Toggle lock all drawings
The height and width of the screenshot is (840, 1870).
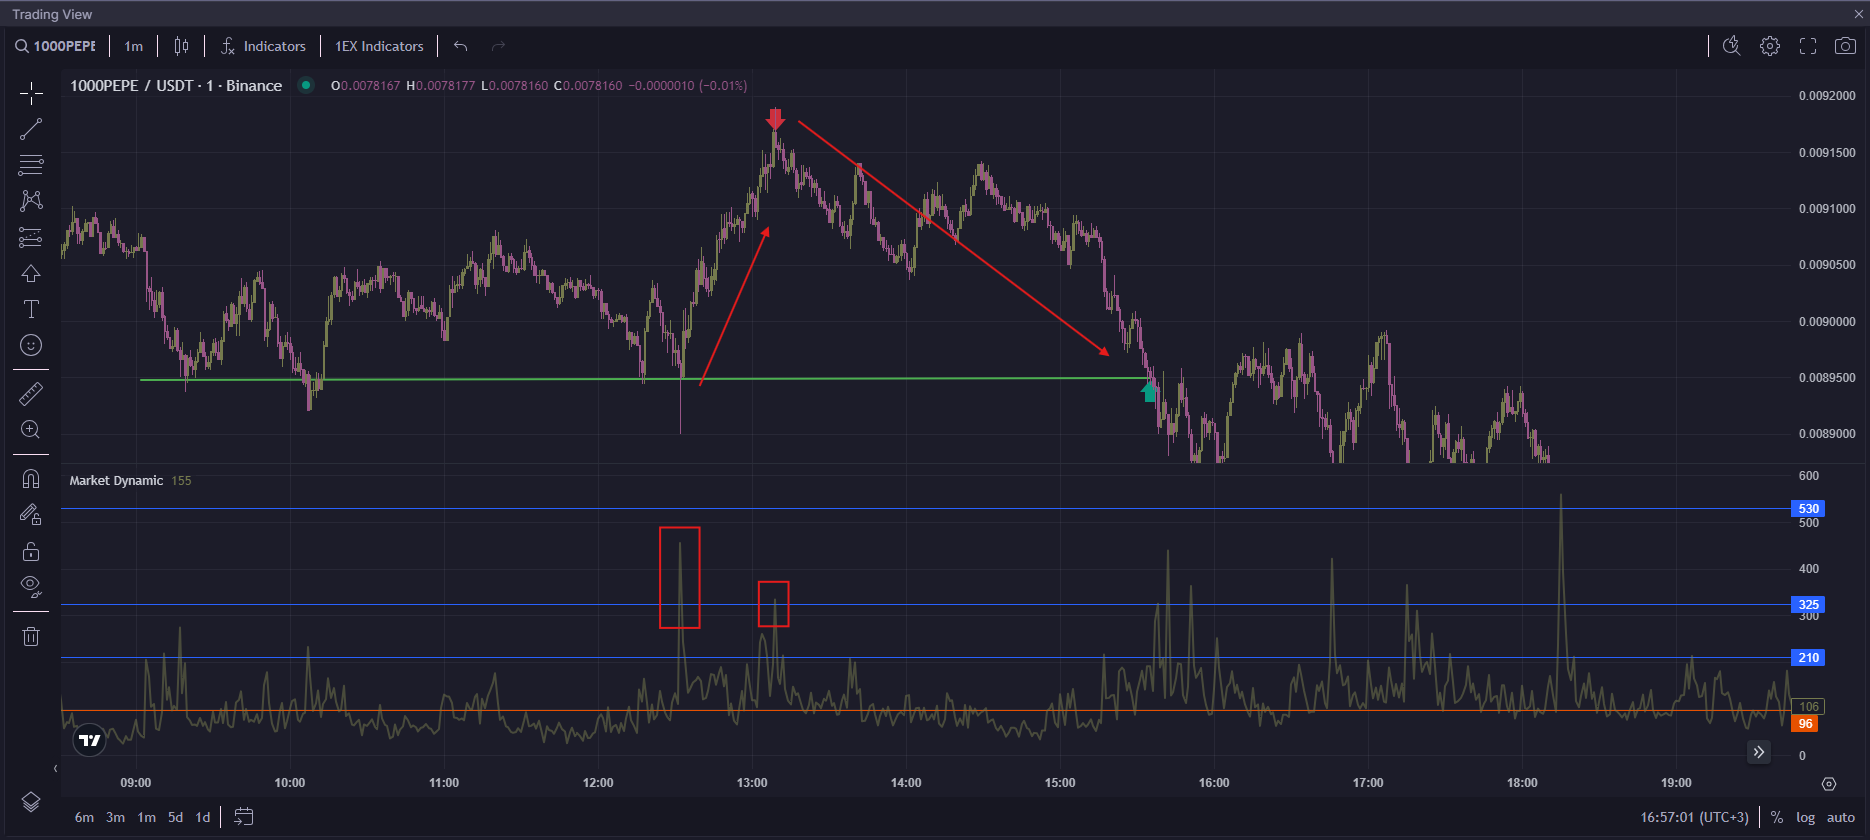pyautogui.click(x=31, y=551)
